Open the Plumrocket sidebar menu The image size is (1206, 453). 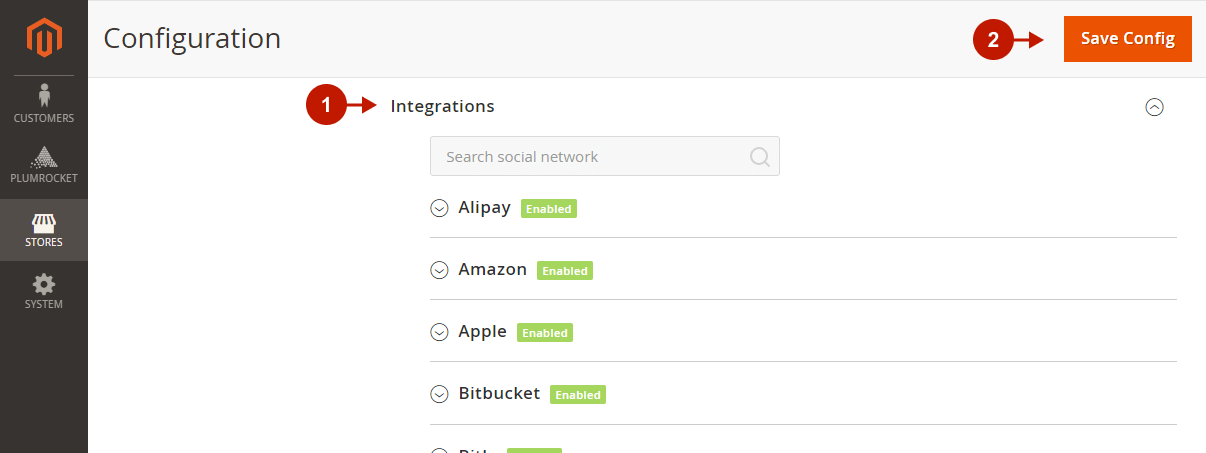click(x=44, y=167)
